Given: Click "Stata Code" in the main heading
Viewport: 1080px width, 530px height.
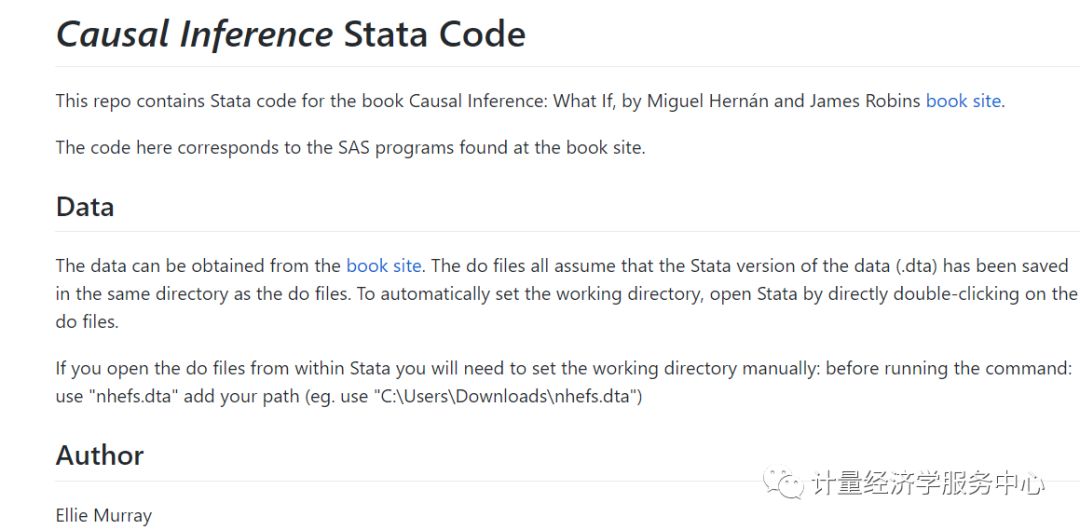Looking at the screenshot, I should (x=435, y=34).
